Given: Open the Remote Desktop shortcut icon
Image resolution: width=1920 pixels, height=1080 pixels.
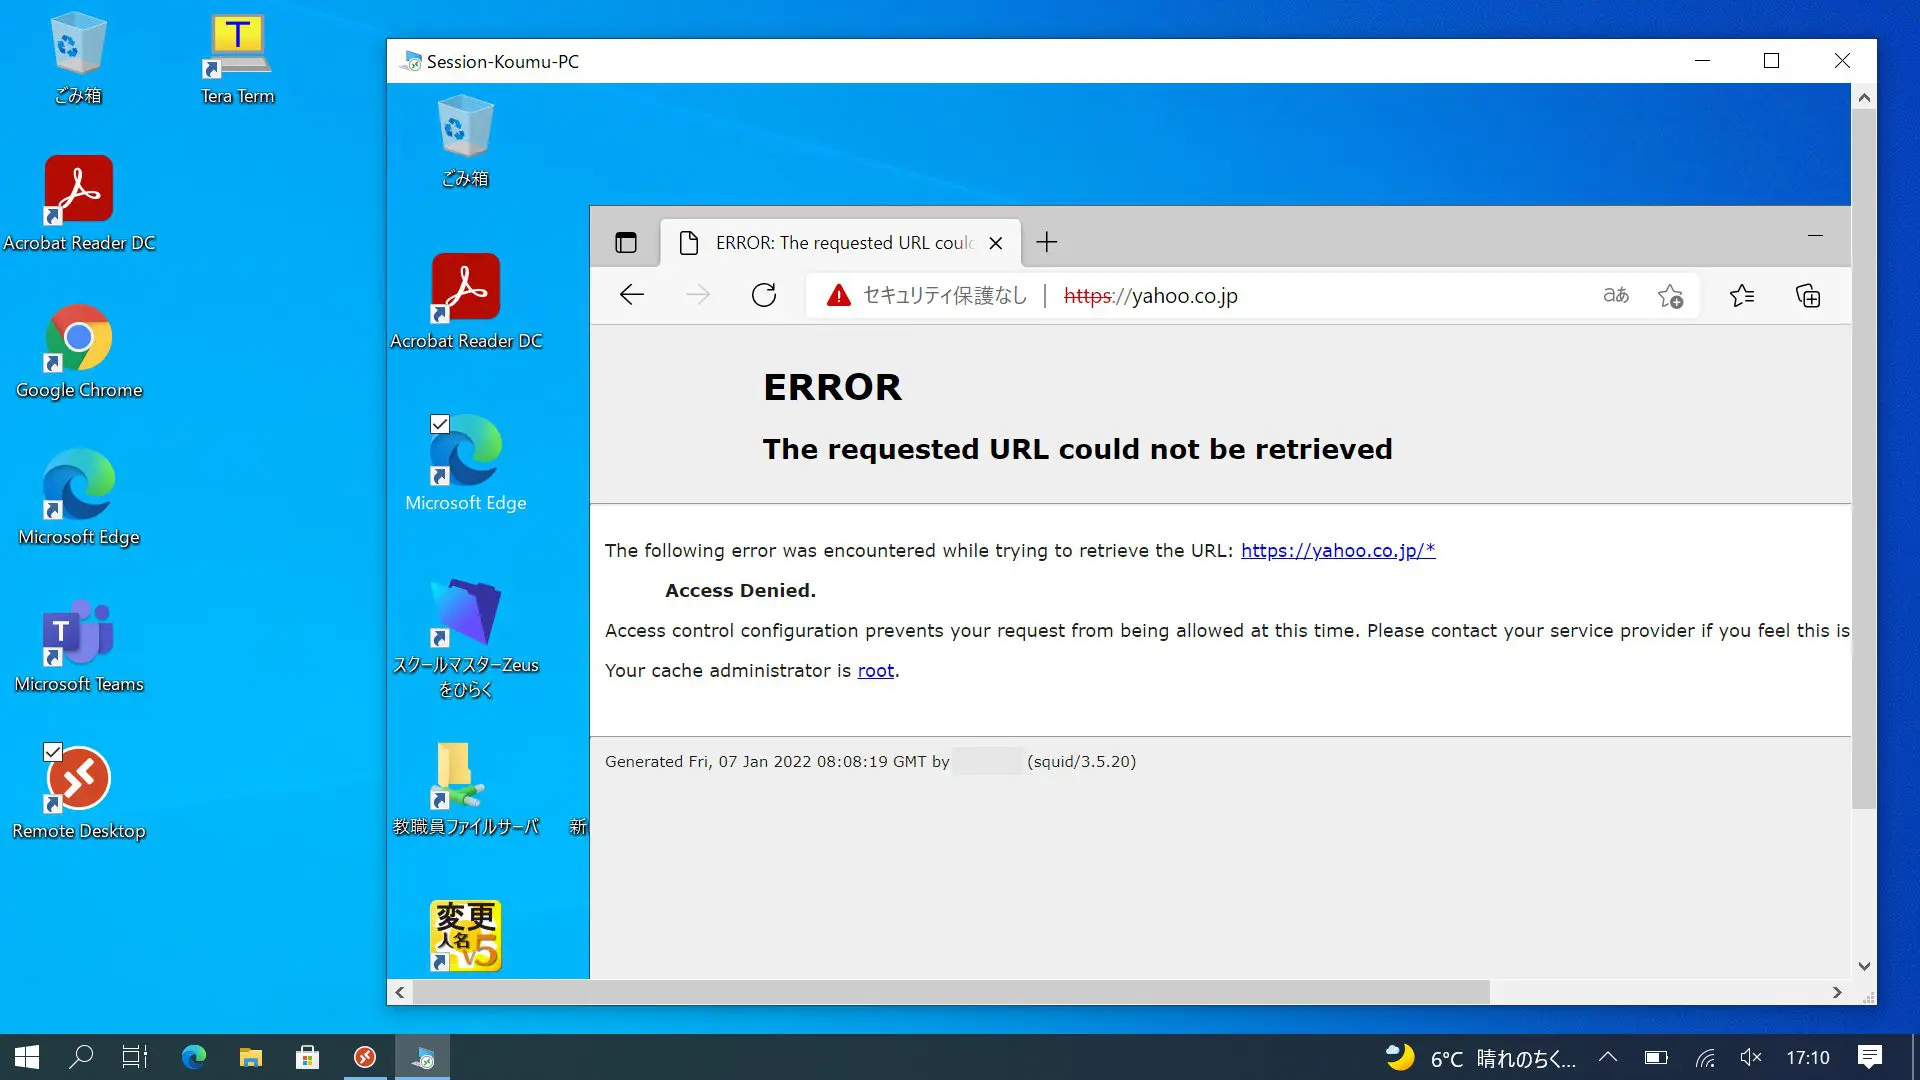Looking at the screenshot, I should click(x=79, y=791).
